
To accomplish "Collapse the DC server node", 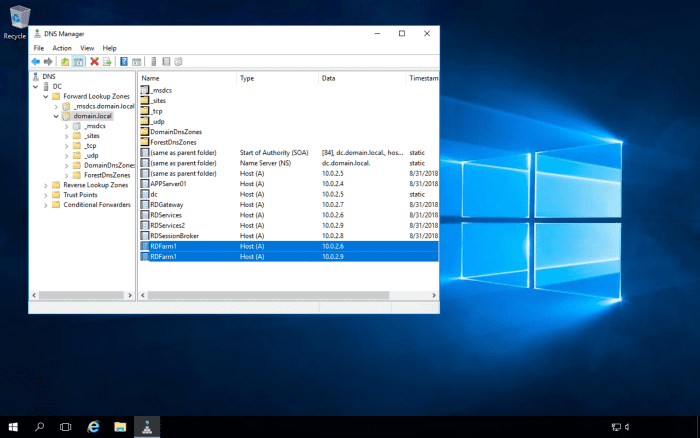I will 36,87.
